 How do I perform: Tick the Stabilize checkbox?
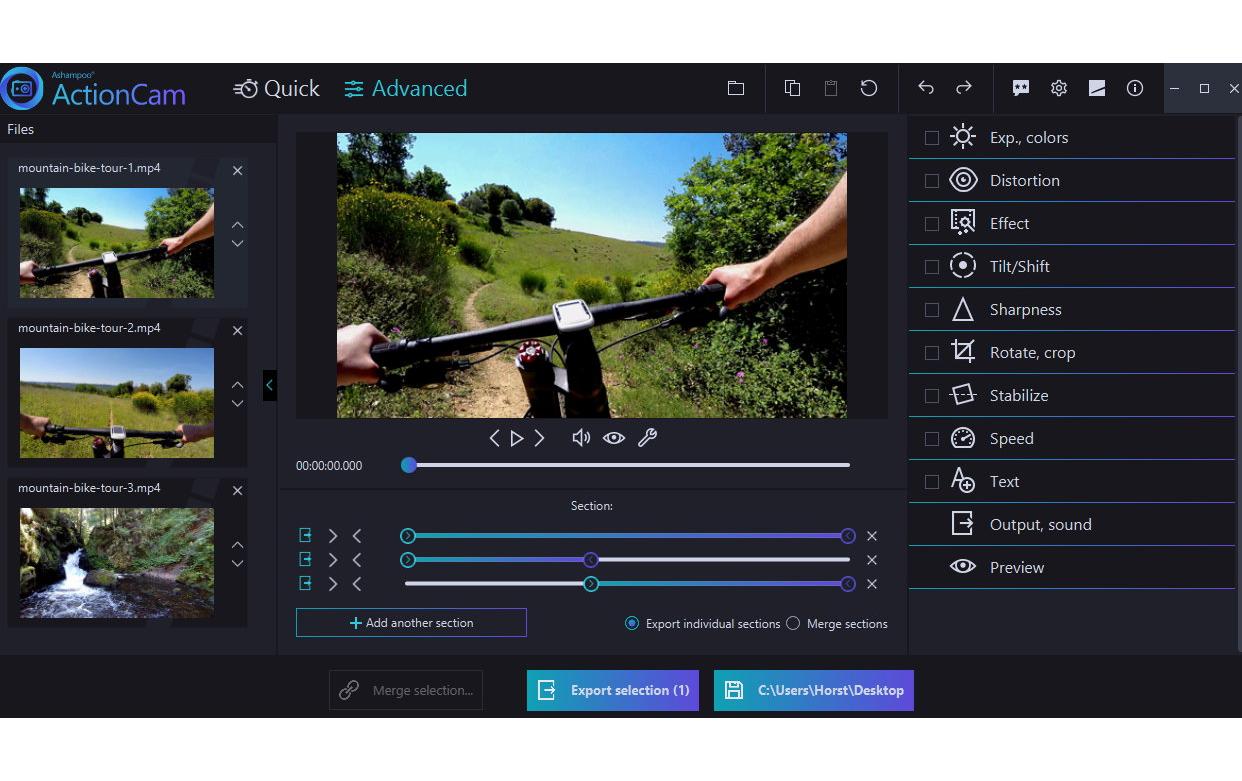point(932,396)
